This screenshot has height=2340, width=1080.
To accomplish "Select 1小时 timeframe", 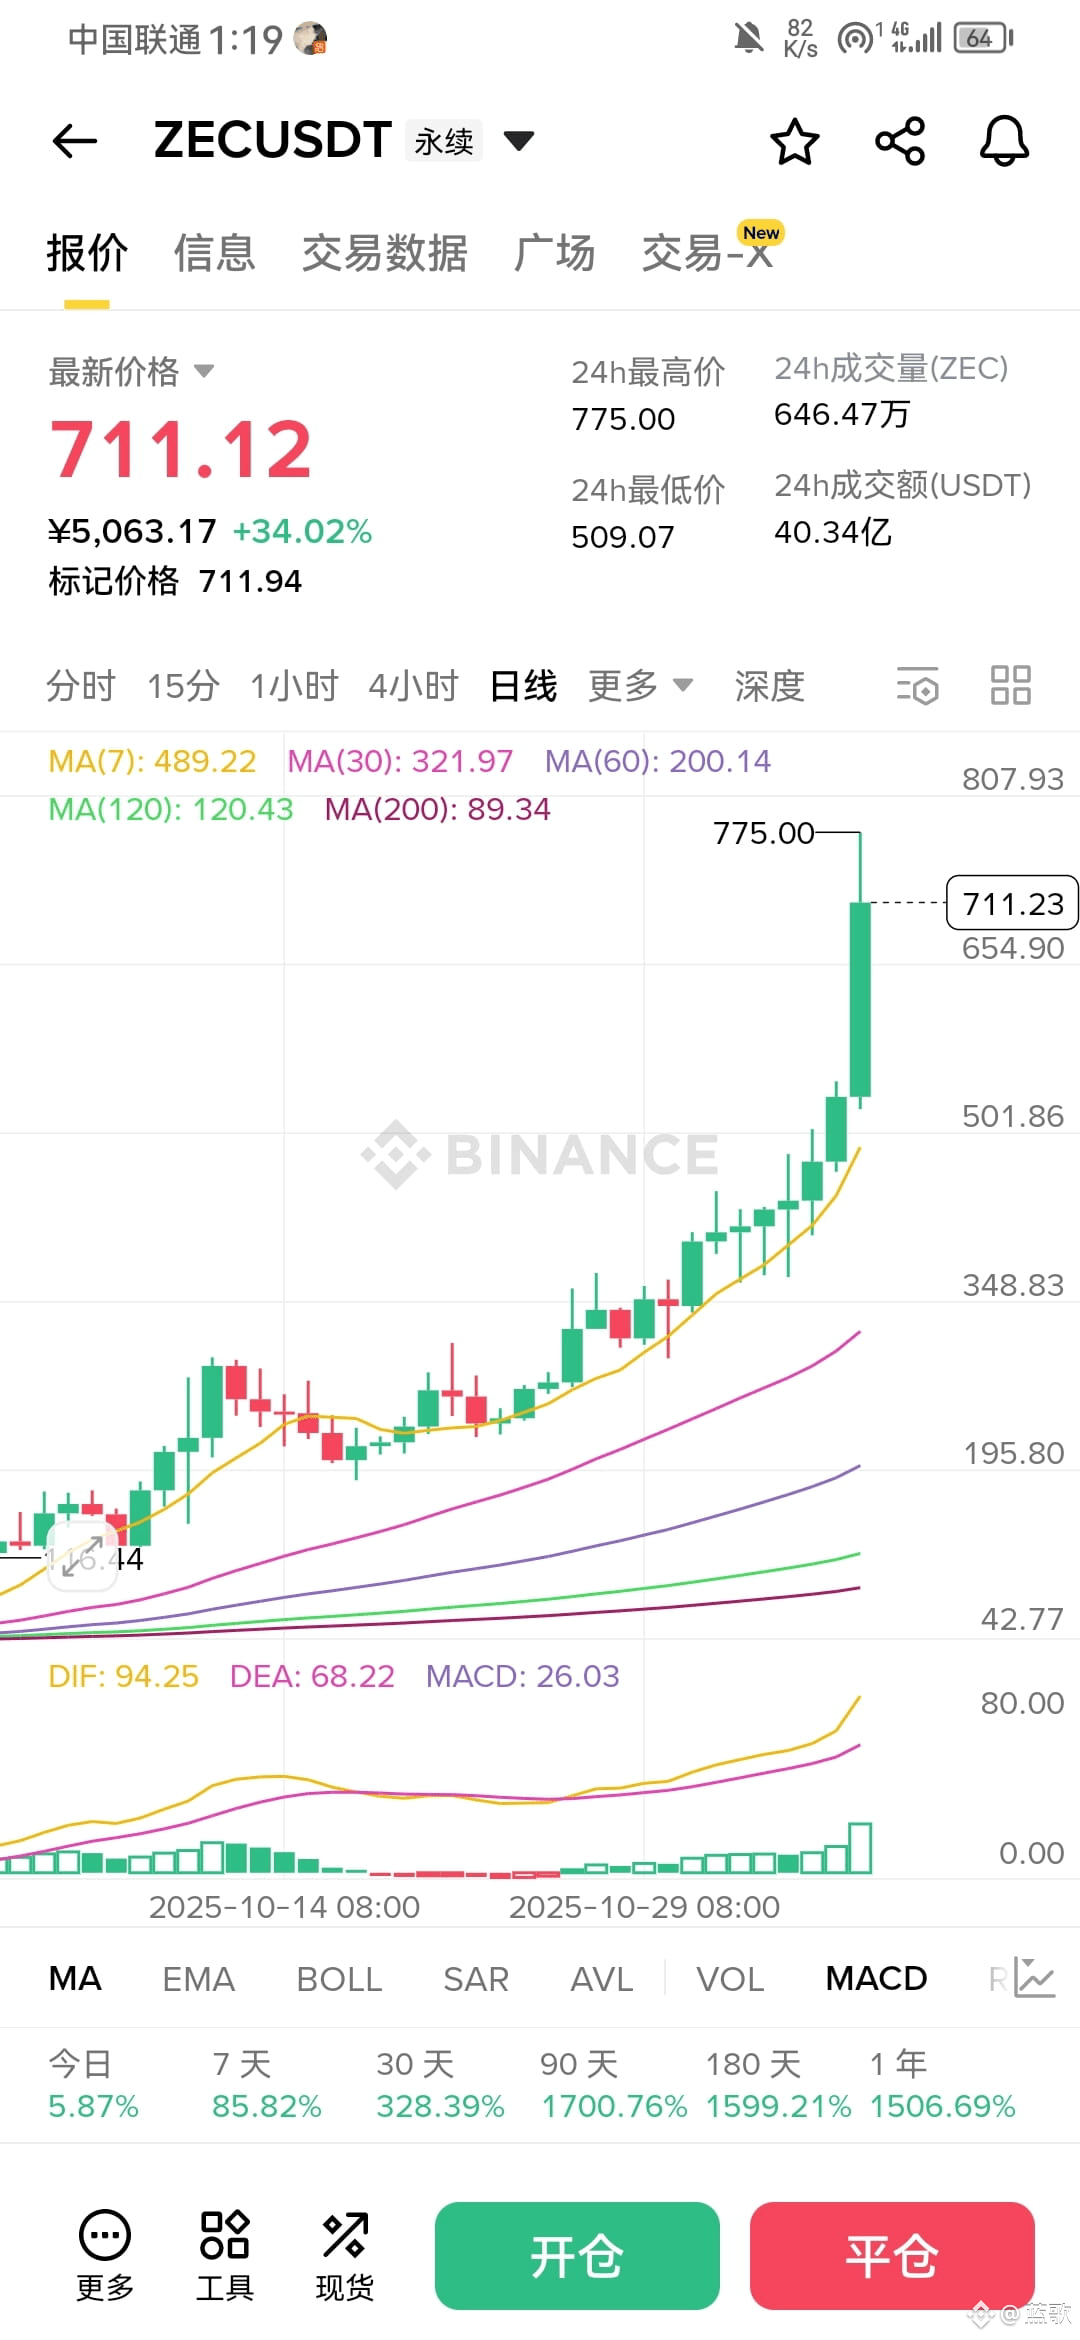I will pos(294,686).
